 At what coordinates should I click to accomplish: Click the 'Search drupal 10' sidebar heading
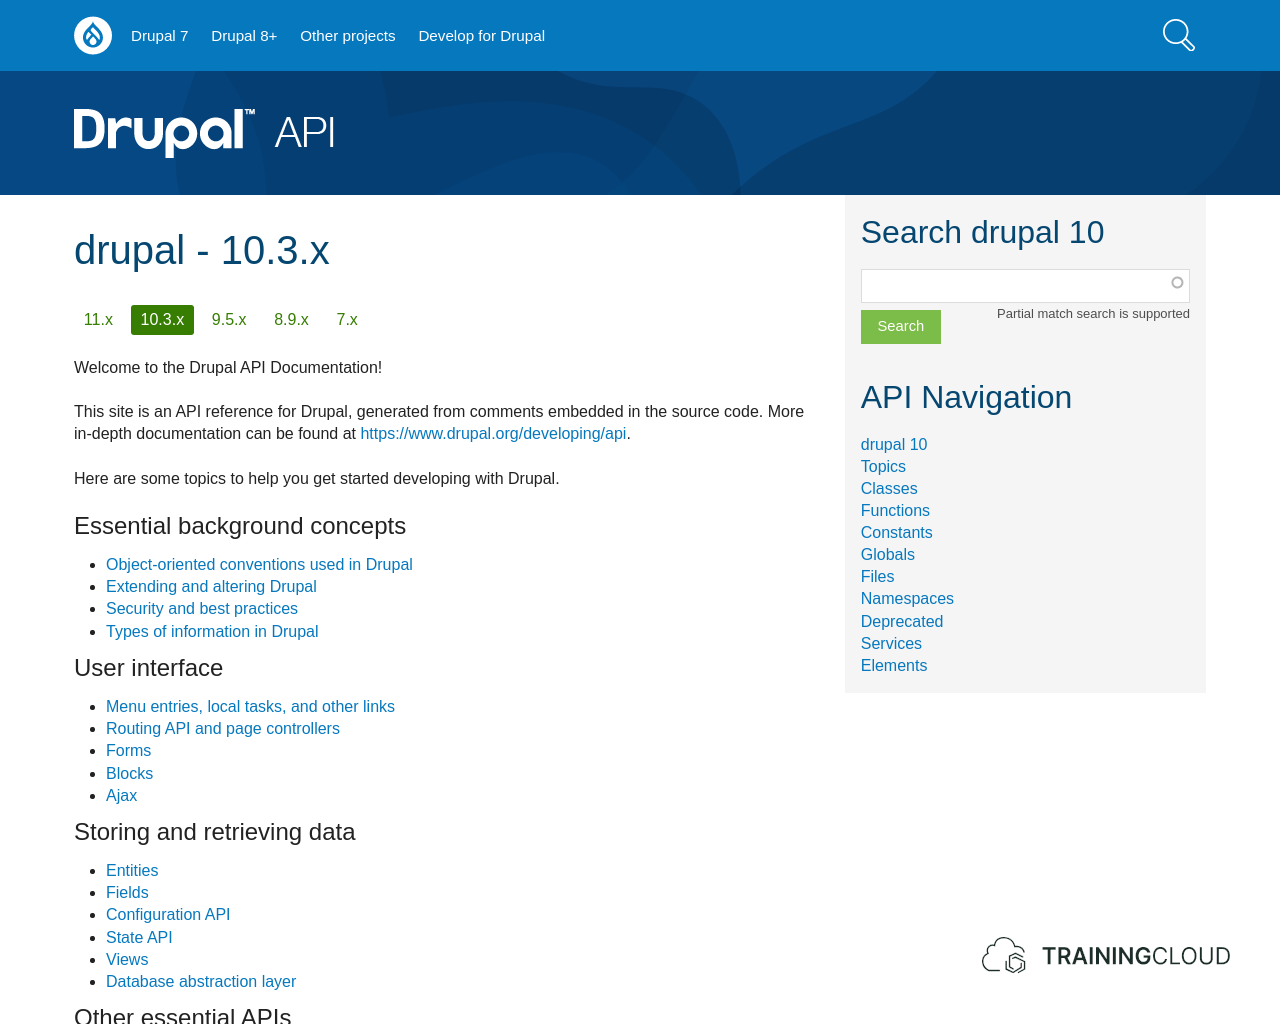tap(982, 232)
